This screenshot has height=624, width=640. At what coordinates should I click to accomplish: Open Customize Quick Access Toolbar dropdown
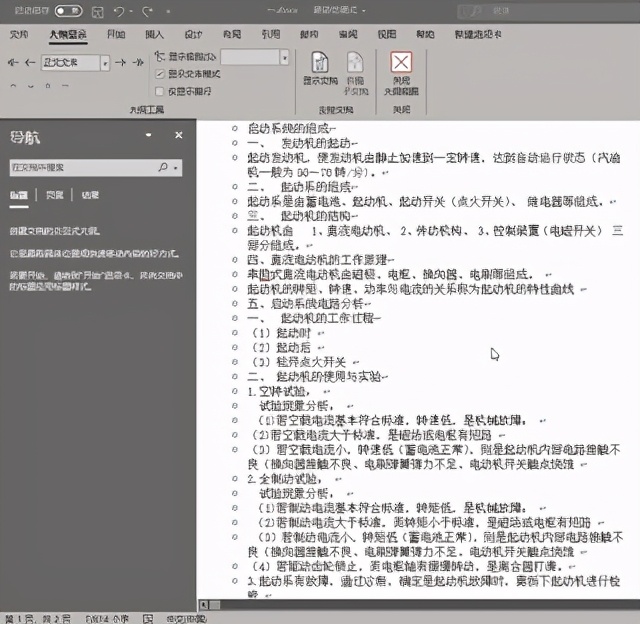coord(168,11)
